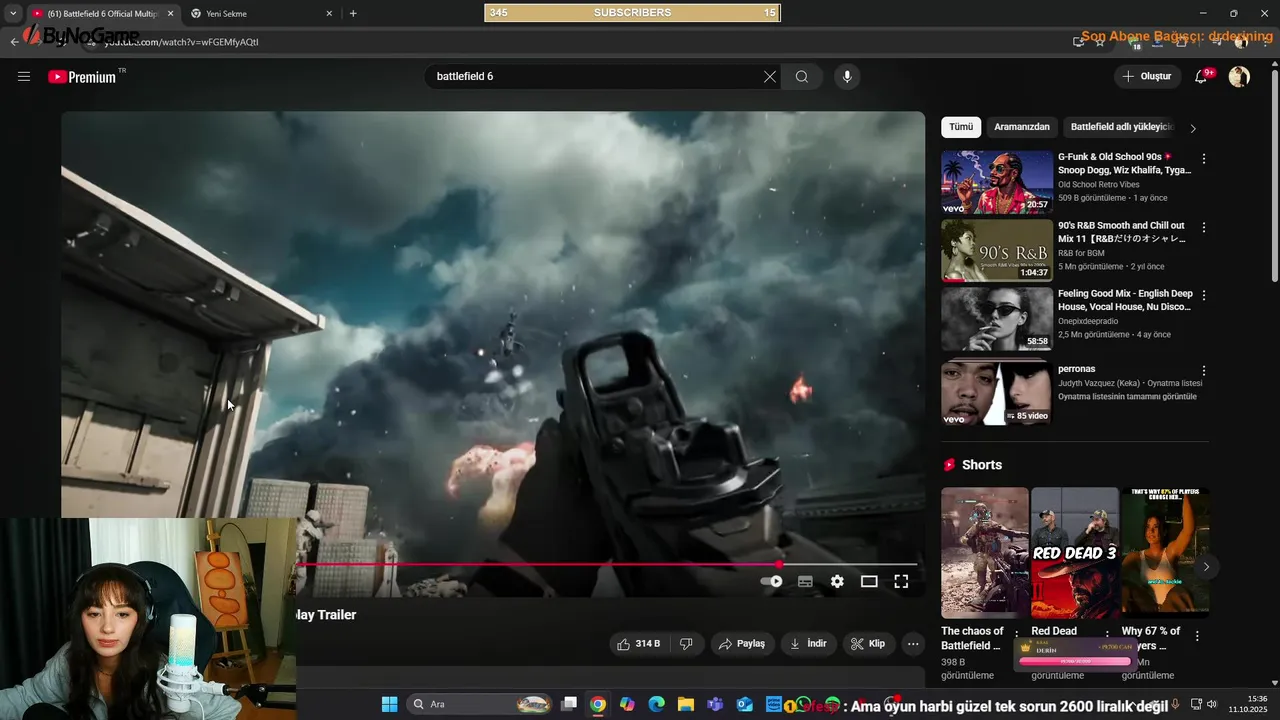This screenshot has width=1280, height=720.
Task: Open the perronas playlist thumbnail
Action: point(997,393)
